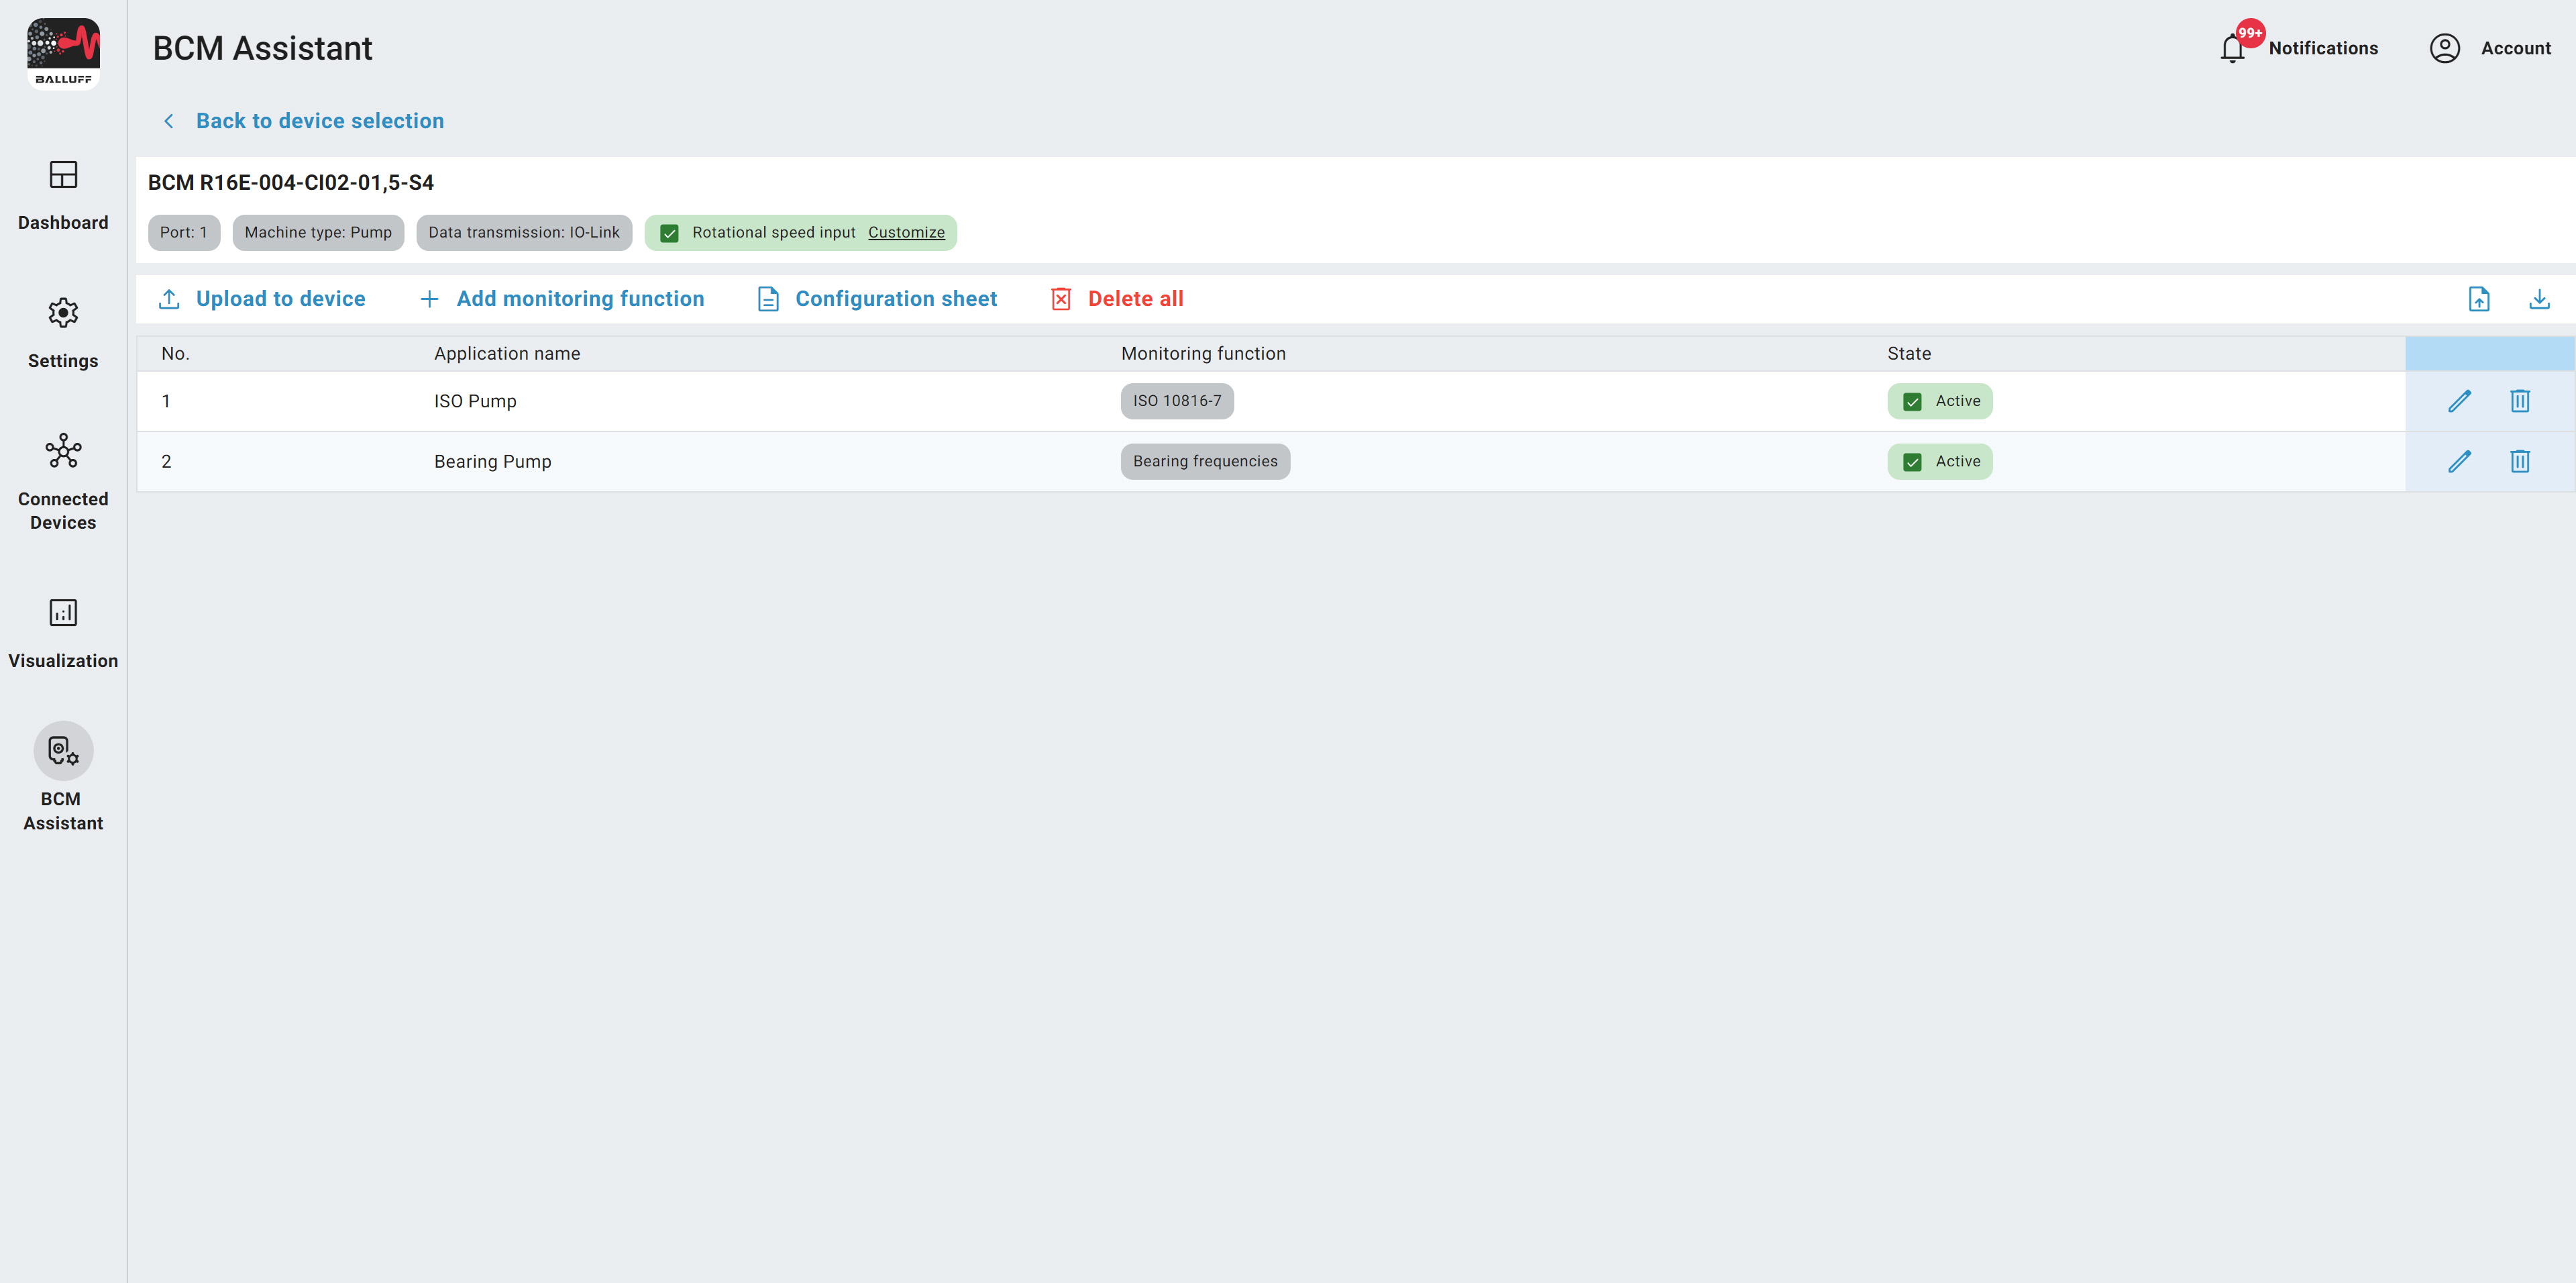Open notifications bell icon
Screen dimensions: 2576x1283
coord(2232,48)
